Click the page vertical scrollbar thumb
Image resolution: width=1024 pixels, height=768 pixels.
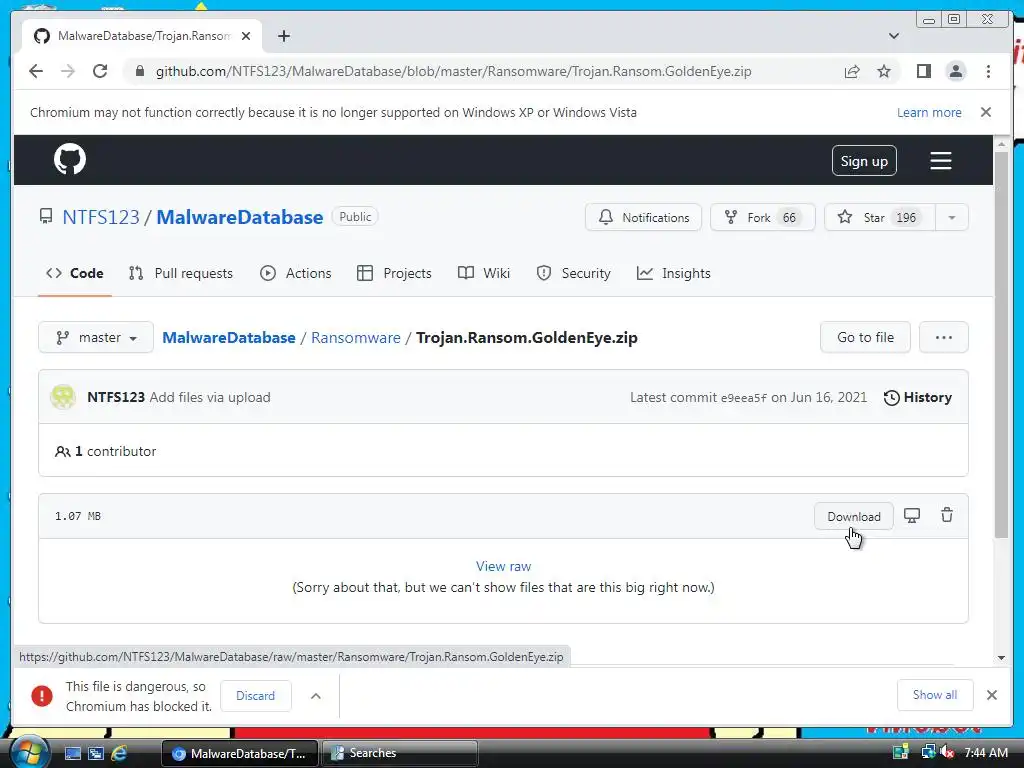(1001, 345)
